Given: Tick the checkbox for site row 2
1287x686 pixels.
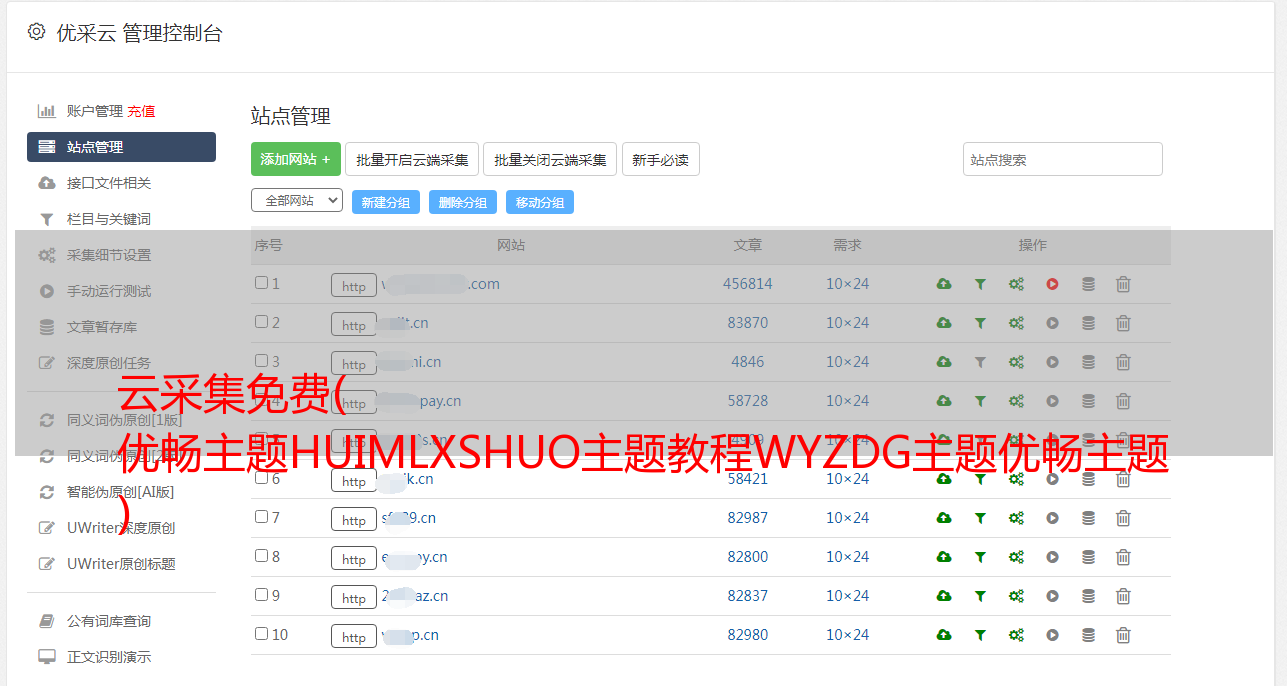Looking at the screenshot, I should 261,322.
